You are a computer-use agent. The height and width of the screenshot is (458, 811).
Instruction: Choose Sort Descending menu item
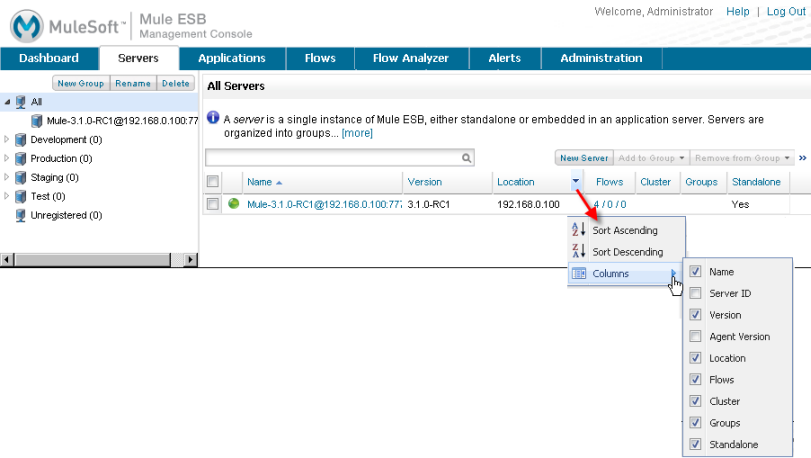click(x=626, y=252)
